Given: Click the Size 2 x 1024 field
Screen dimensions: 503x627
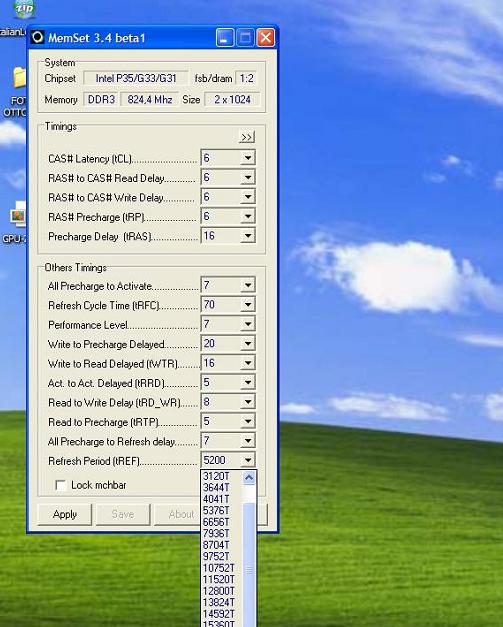Looking at the screenshot, I should (232, 99).
